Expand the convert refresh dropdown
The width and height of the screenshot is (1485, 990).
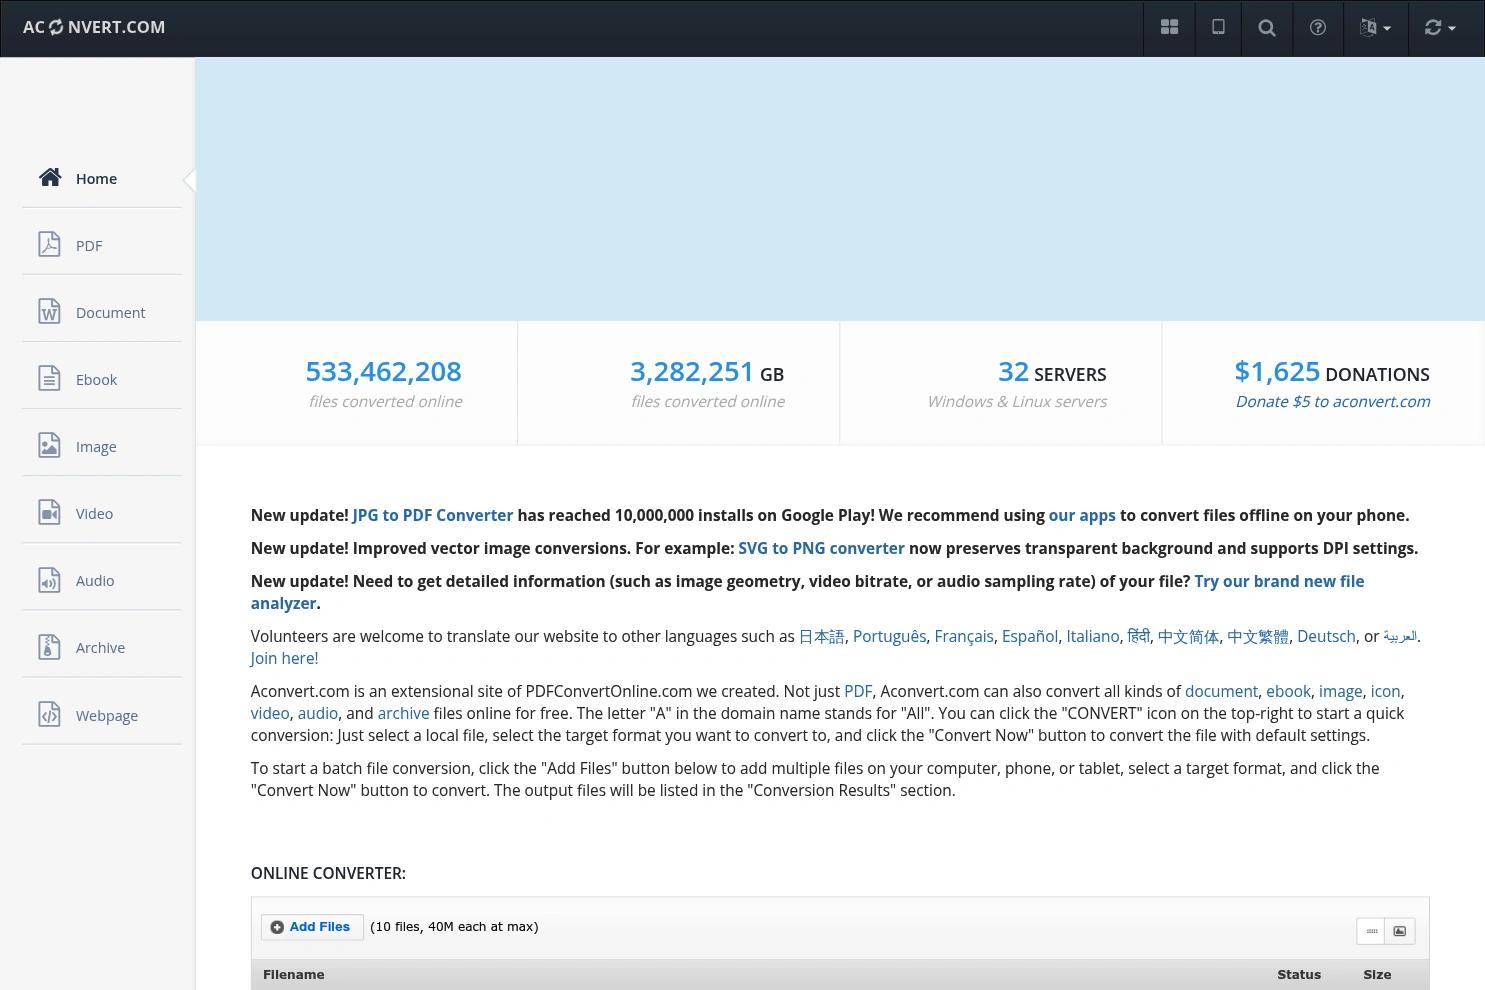1440,28
